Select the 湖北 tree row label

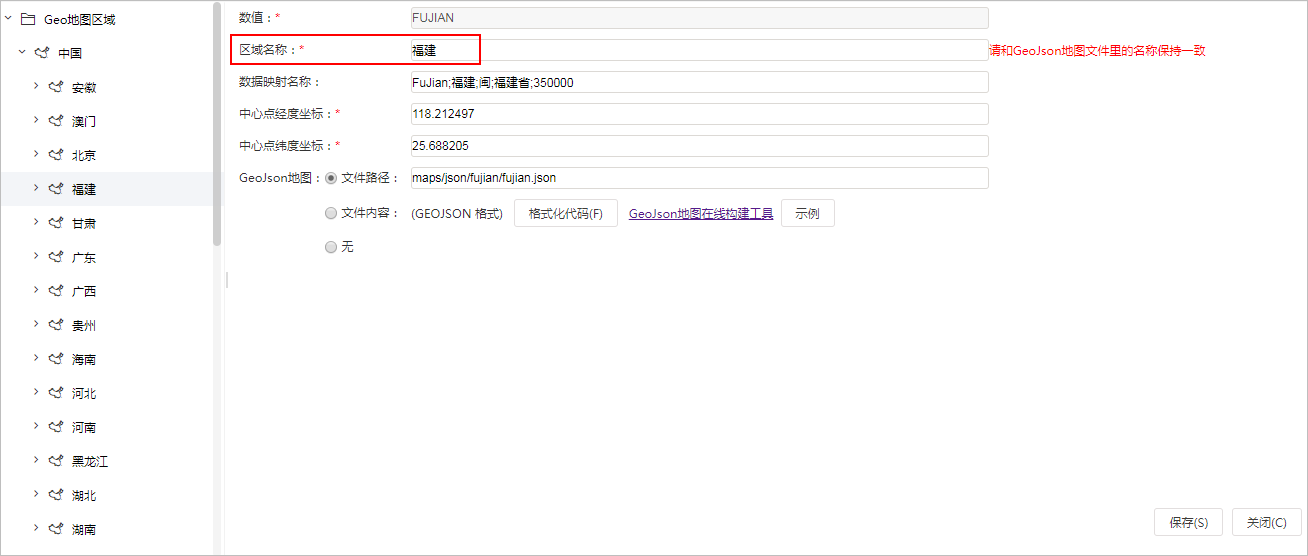click(84, 496)
